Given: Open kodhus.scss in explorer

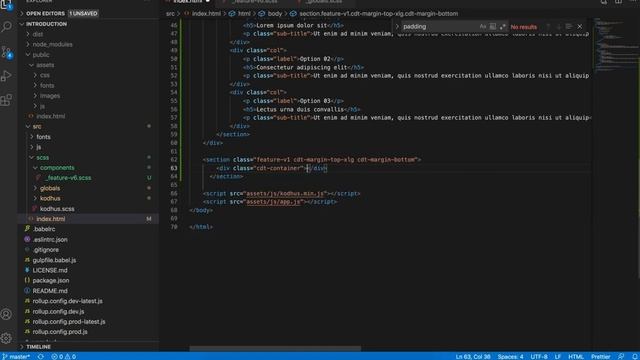Looking at the screenshot, I should [x=57, y=209].
